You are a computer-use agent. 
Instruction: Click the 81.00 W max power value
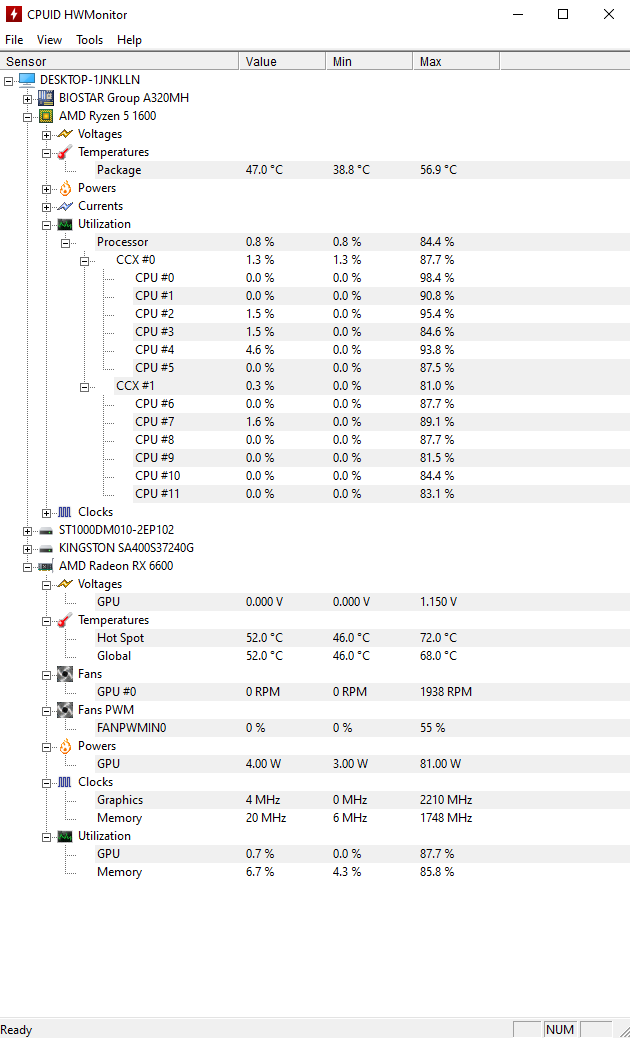[x=441, y=764]
